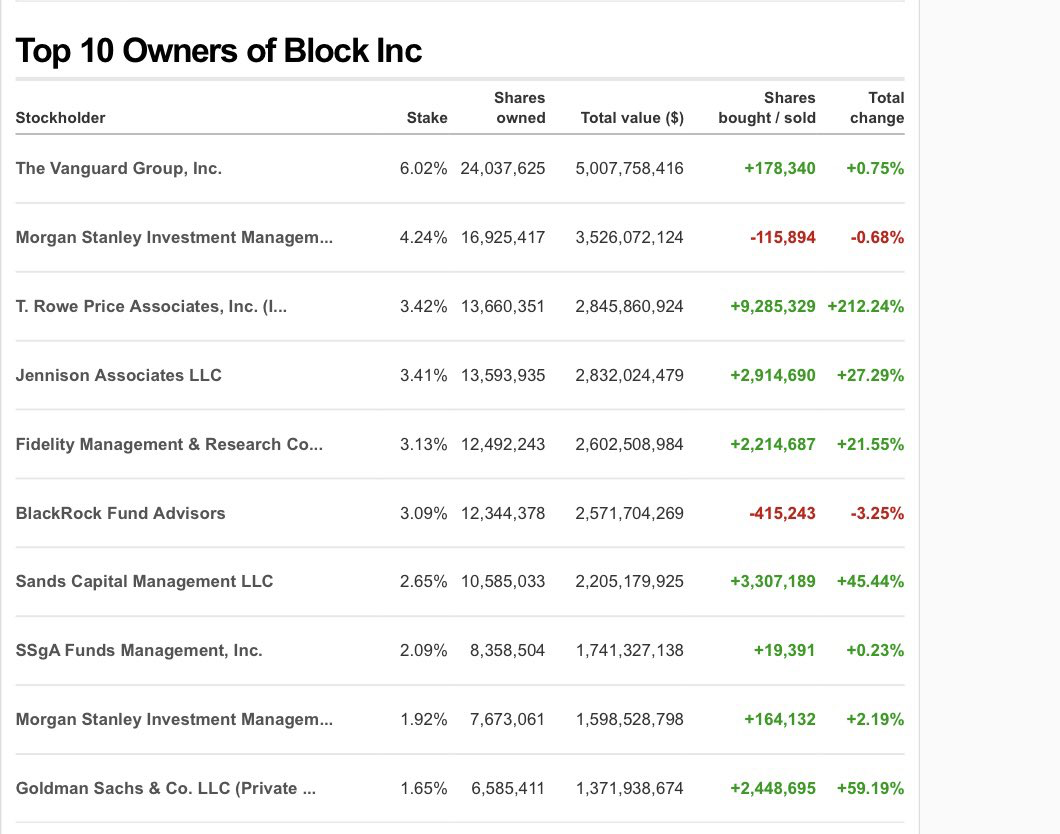Click 'SSgA Funds Management, Inc.' name

139,650
